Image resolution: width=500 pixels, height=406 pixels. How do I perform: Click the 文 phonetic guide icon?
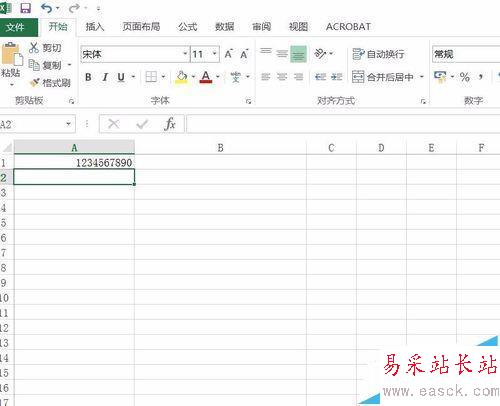pyautogui.click(x=236, y=77)
